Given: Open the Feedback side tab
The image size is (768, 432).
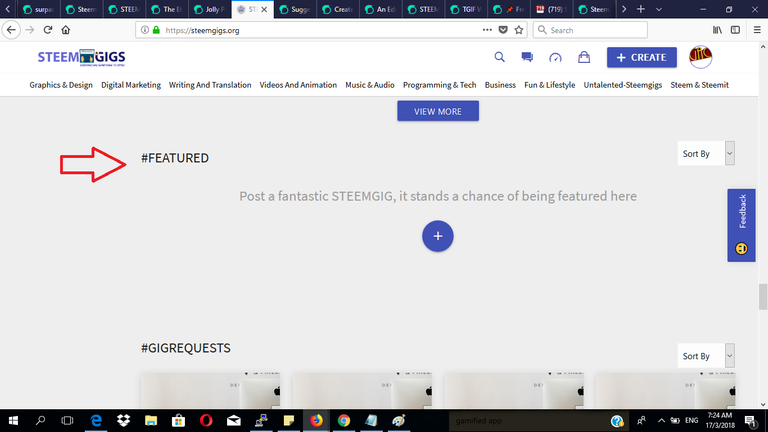Looking at the screenshot, I should (742, 225).
